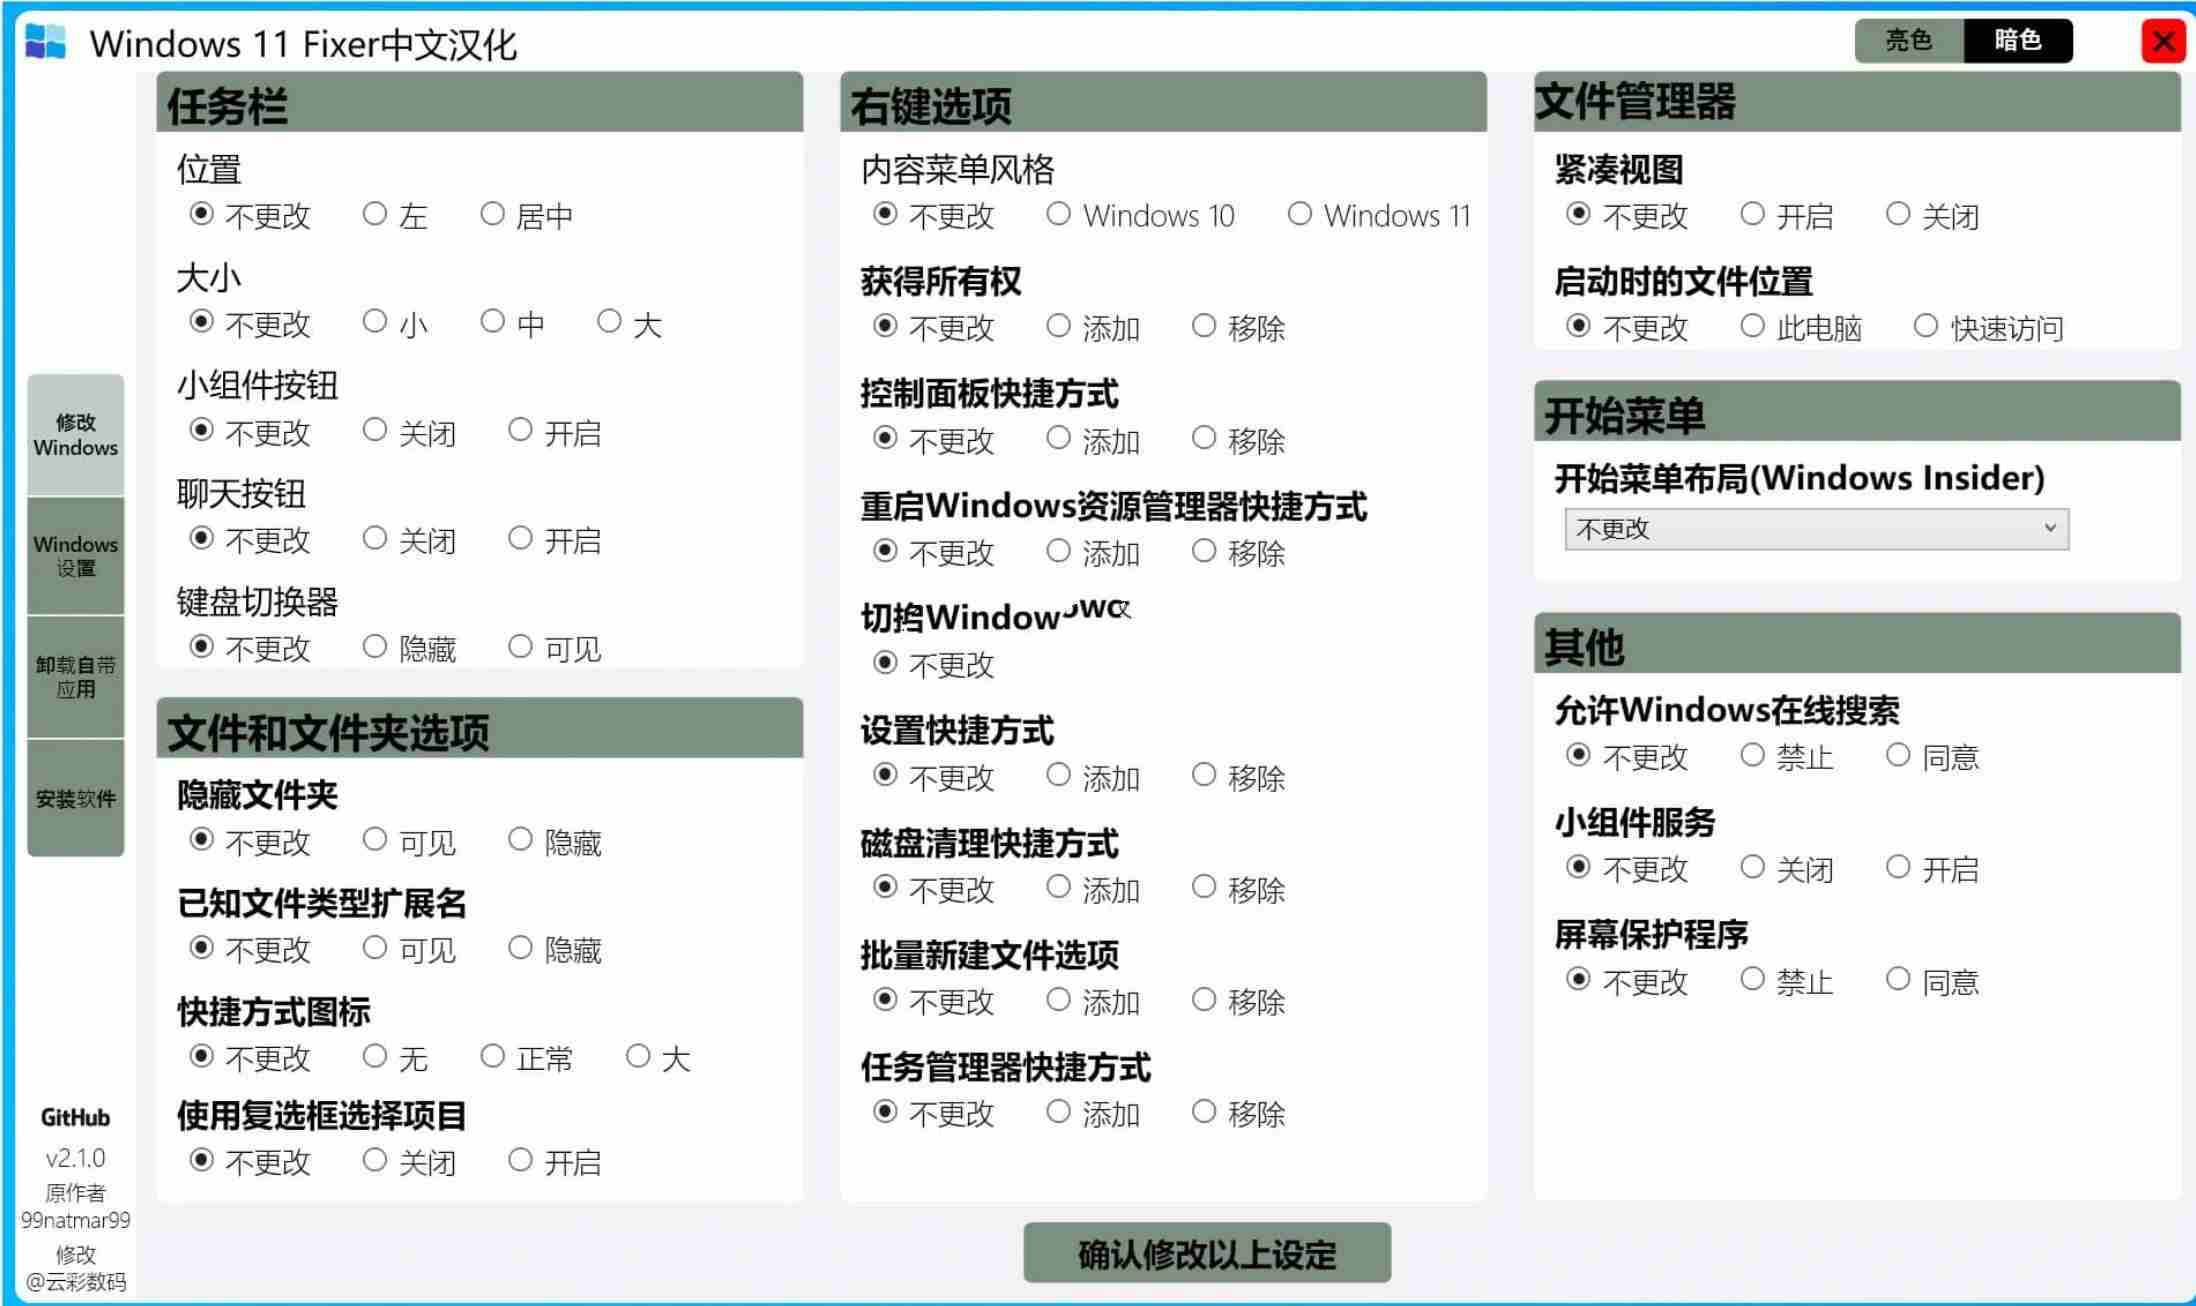2196x1306 pixels.
Task: Select 开启 for 小组件服务
Action: 1933,868
